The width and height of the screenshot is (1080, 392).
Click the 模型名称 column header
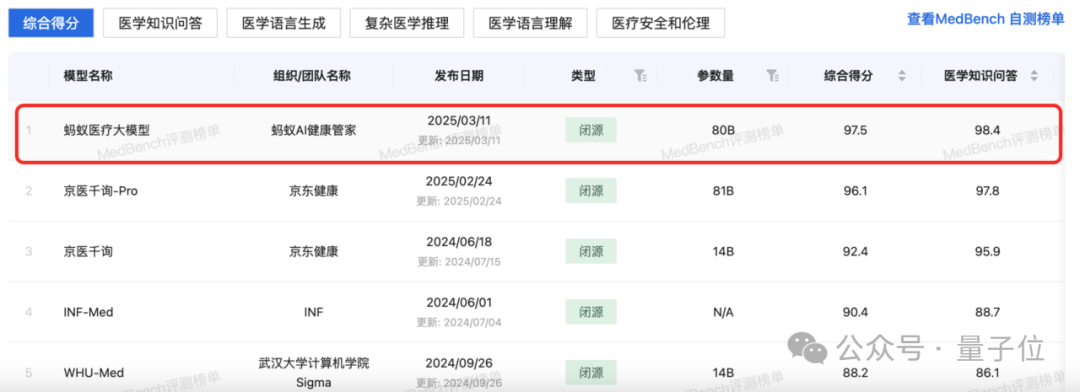coord(88,76)
